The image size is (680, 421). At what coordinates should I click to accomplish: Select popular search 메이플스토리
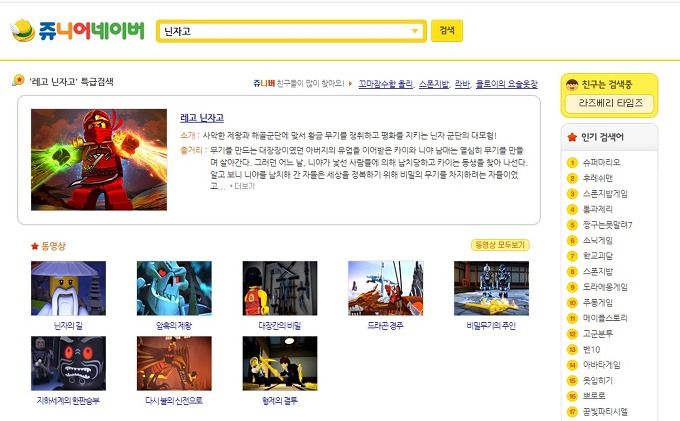click(605, 318)
